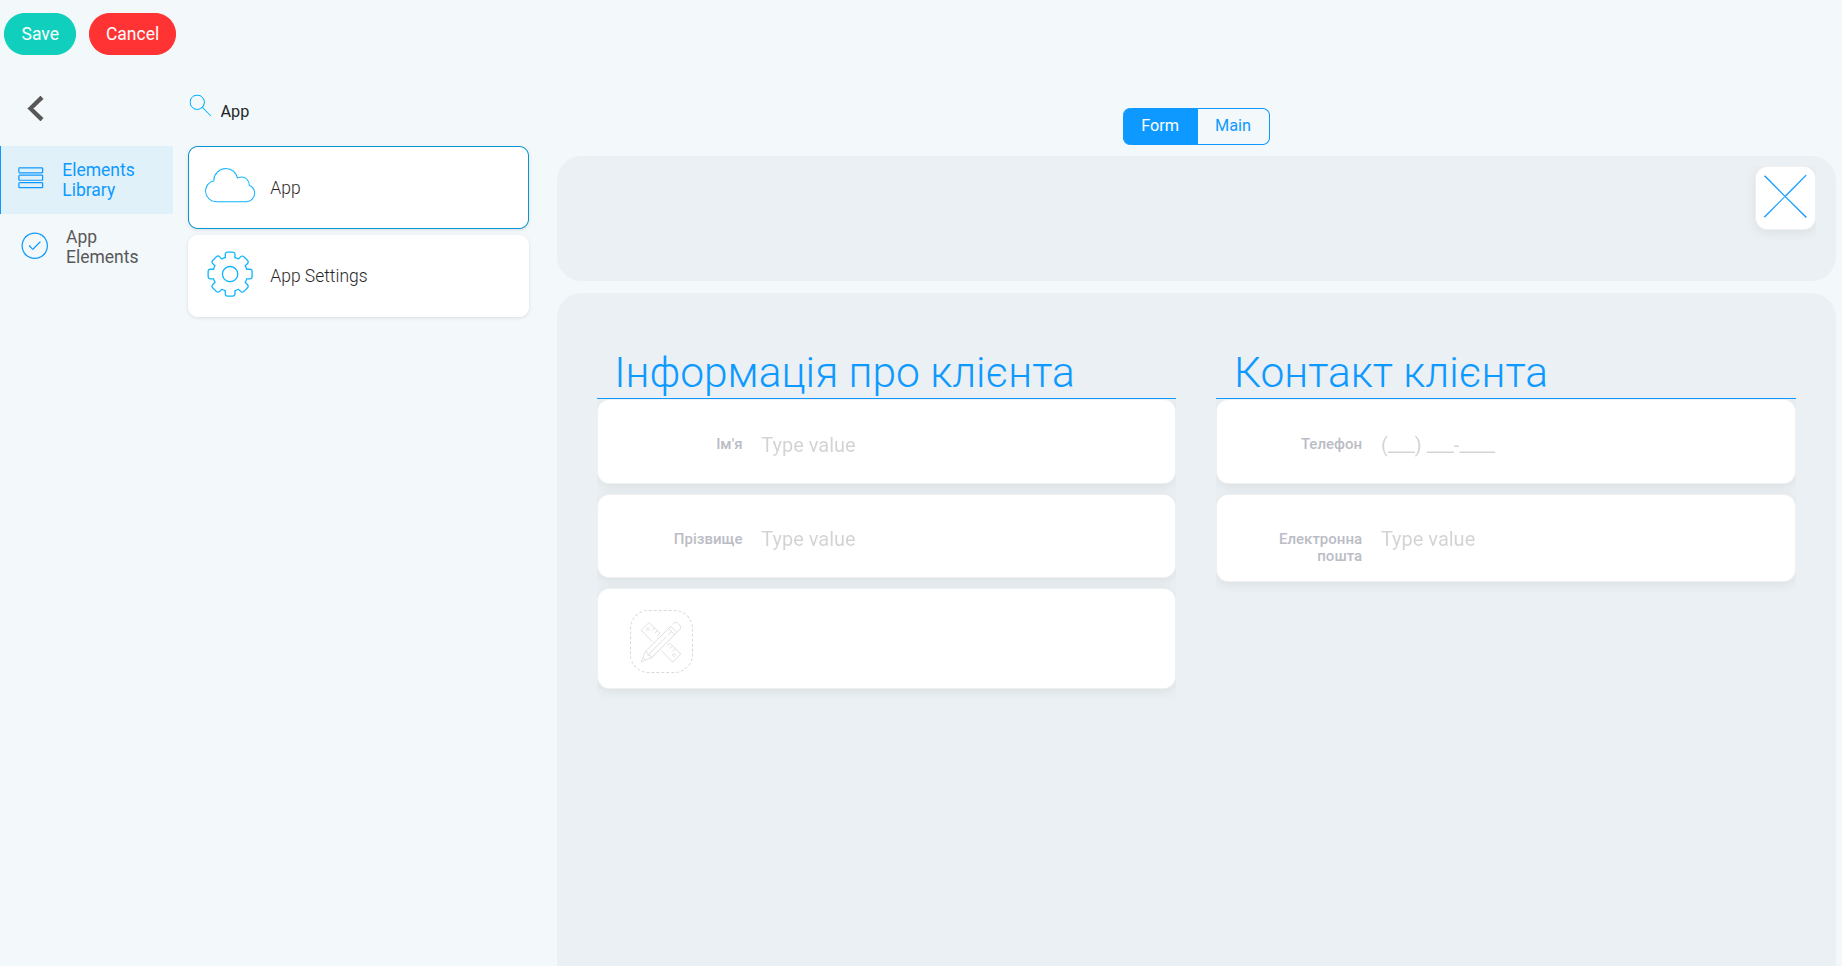Save the current changes
Image resolution: width=1842 pixels, height=966 pixels.
coord(40,34)
